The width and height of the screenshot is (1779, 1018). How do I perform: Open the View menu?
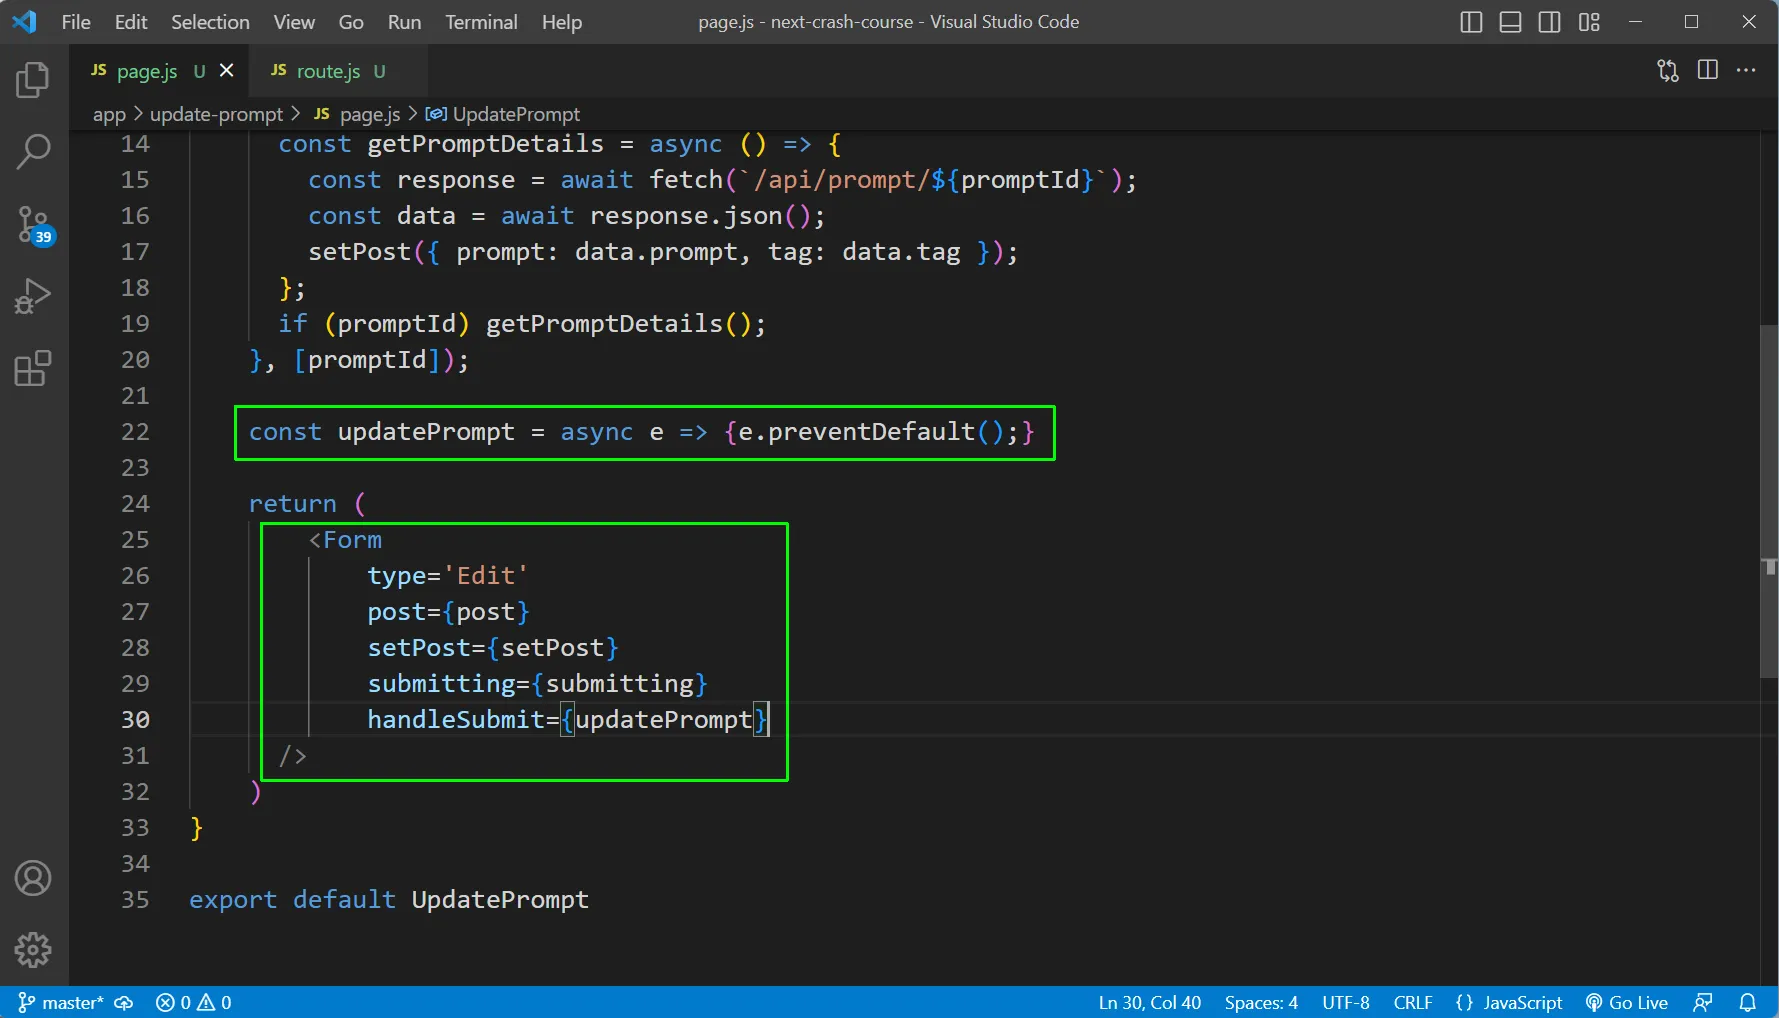pyautogui.click(x=294, y=22)
